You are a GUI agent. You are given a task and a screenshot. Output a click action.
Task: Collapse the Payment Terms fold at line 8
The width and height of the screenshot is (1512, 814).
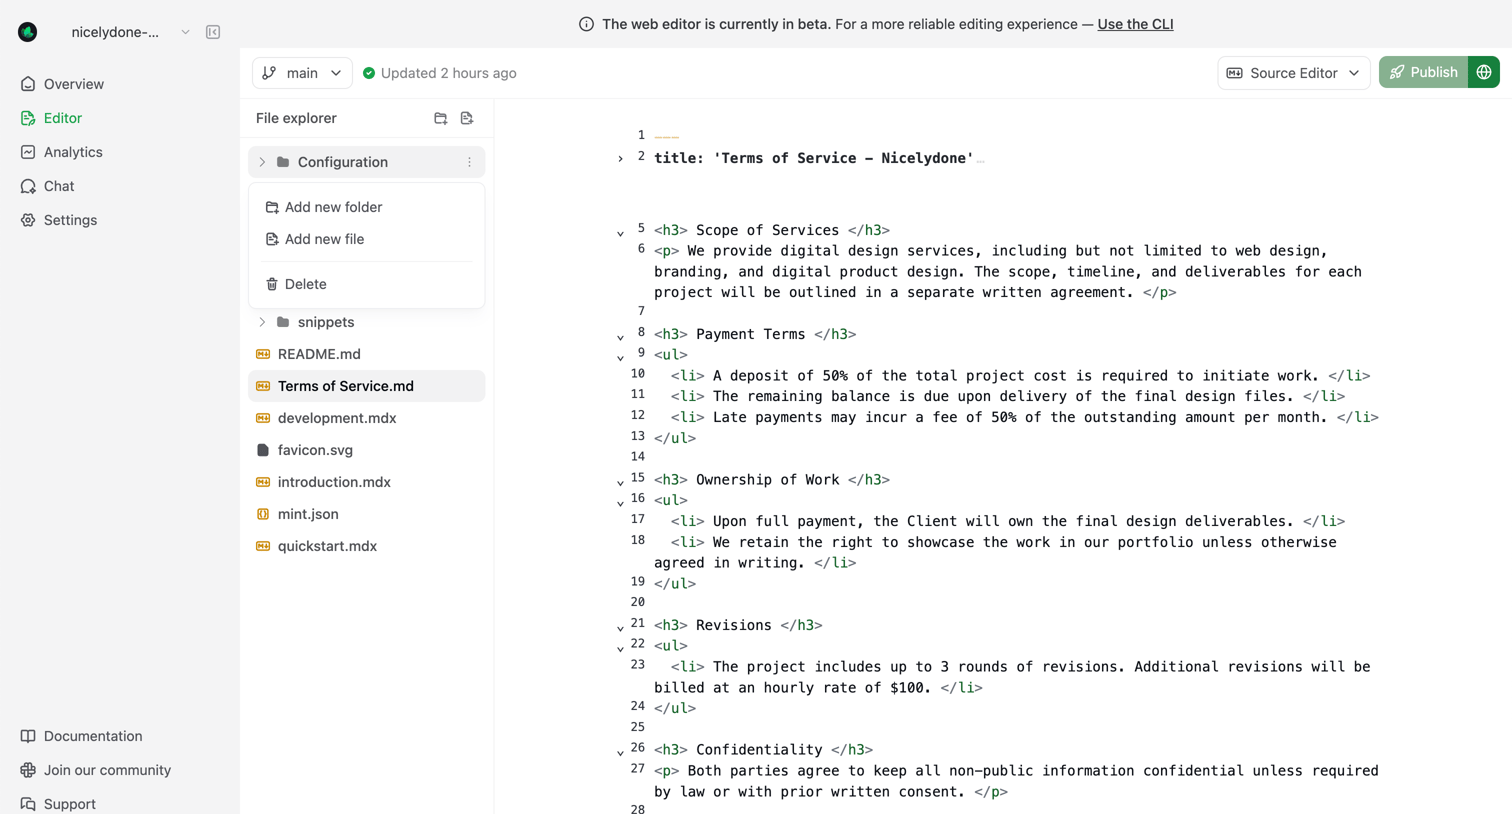coord(620,337)
